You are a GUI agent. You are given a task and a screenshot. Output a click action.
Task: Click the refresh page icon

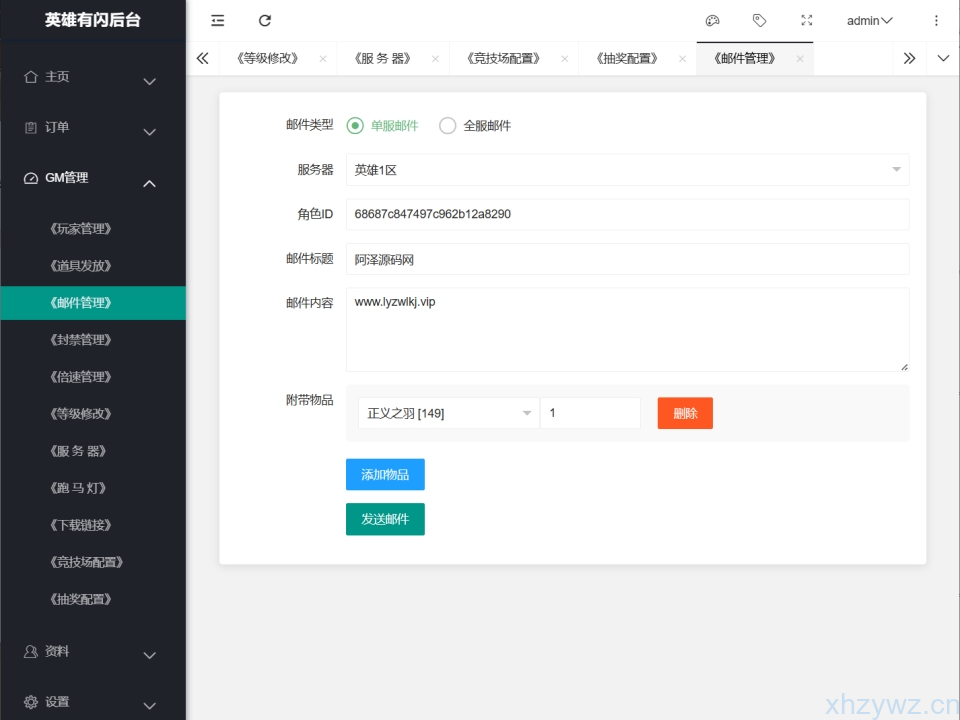point(265,20)
